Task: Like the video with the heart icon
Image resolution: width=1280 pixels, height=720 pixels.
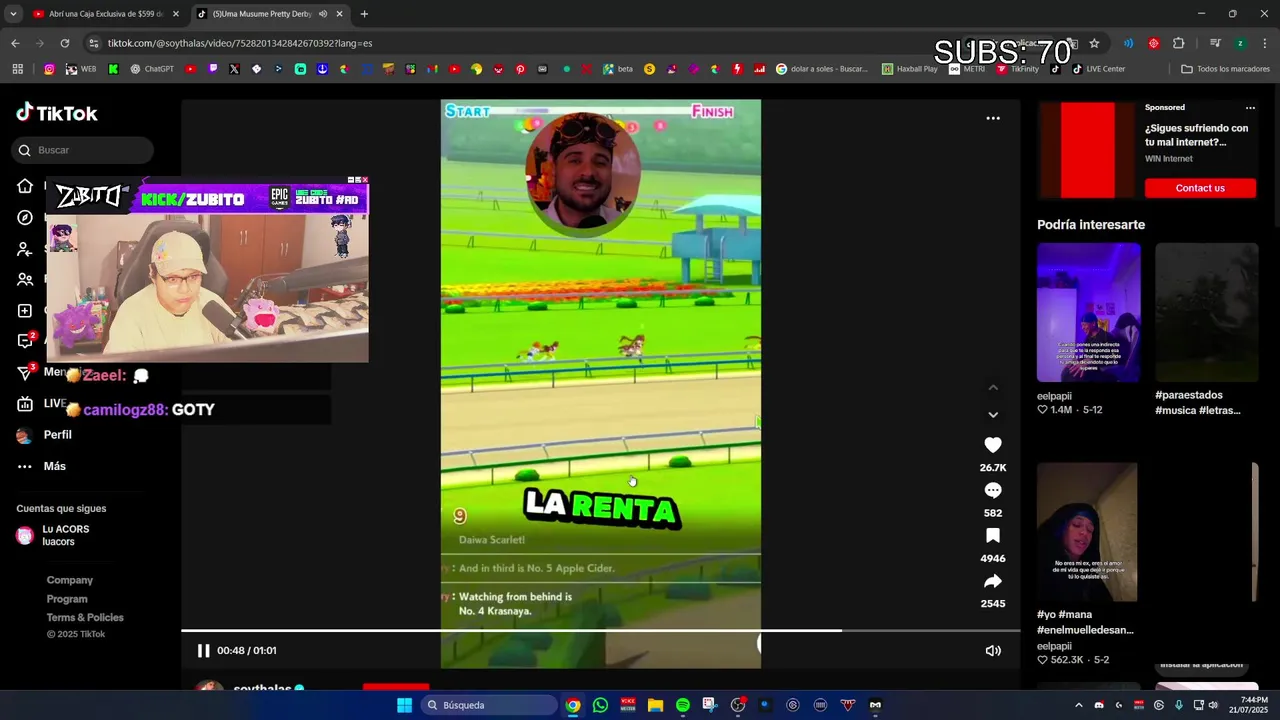Action: click(993, 445)
